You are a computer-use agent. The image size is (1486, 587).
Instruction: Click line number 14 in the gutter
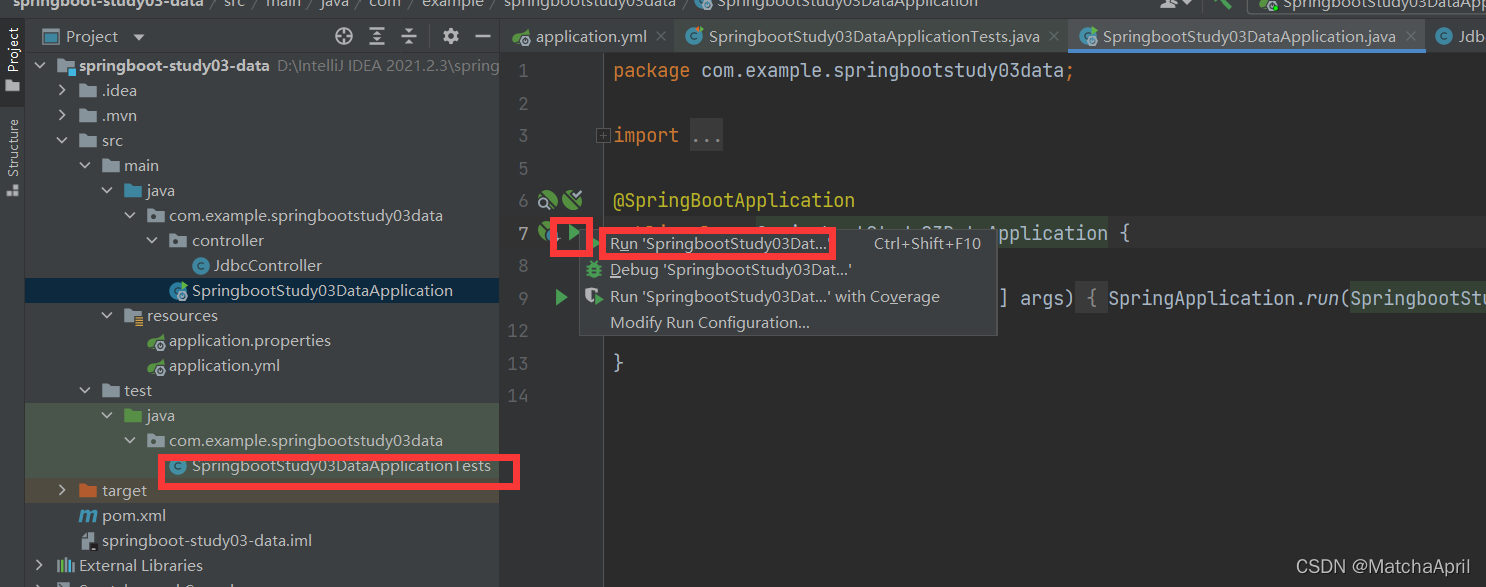[x=517, y=396]
